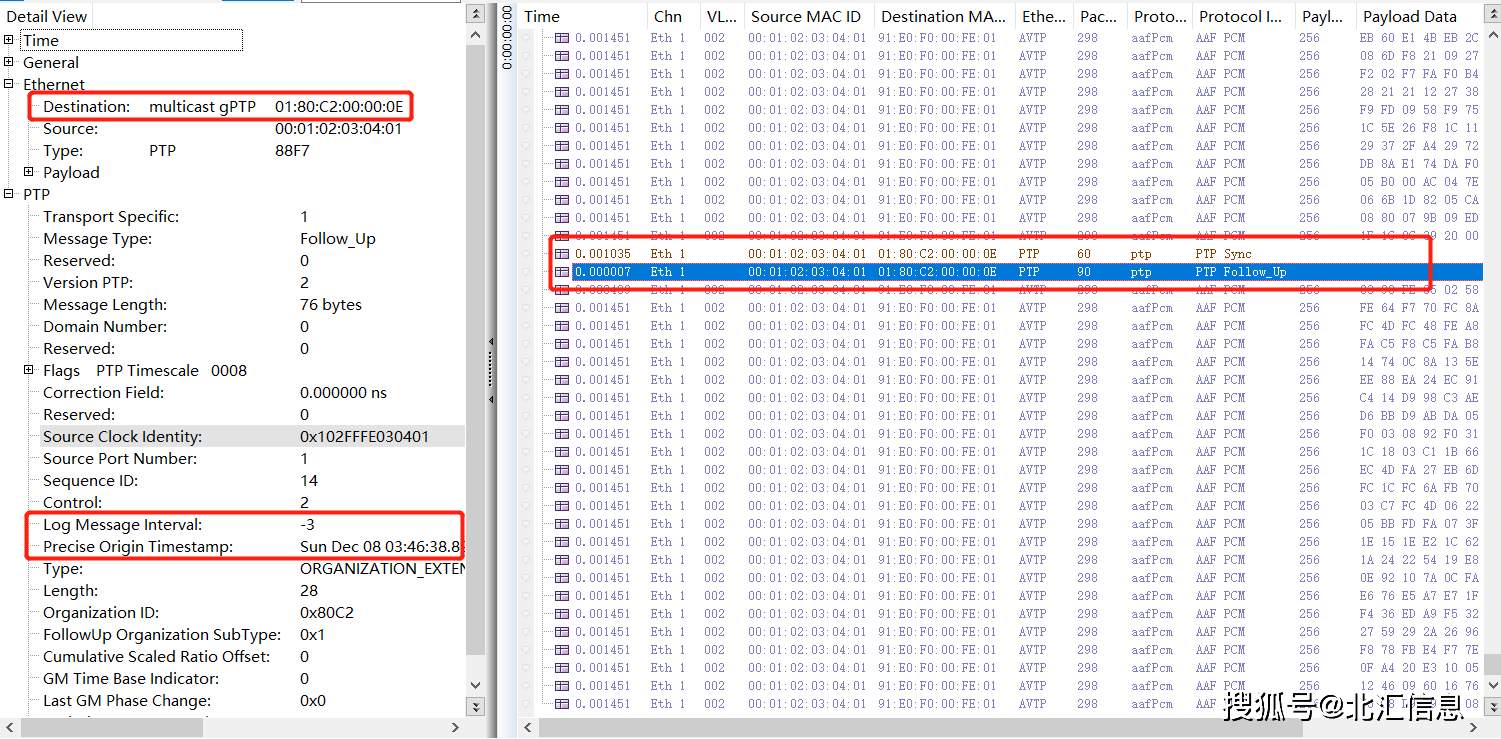The image size is (1501, 739).
Task: Click the jump-to-top double-arrow icon in Detail View
Action: [x=476, y=15]
